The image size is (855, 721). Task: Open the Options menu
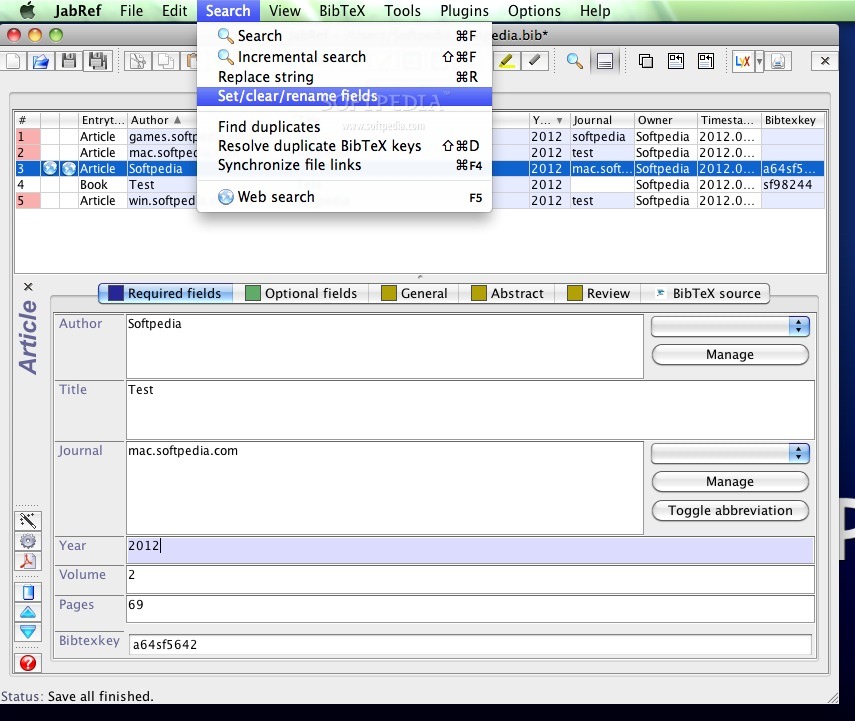[534, 10]
